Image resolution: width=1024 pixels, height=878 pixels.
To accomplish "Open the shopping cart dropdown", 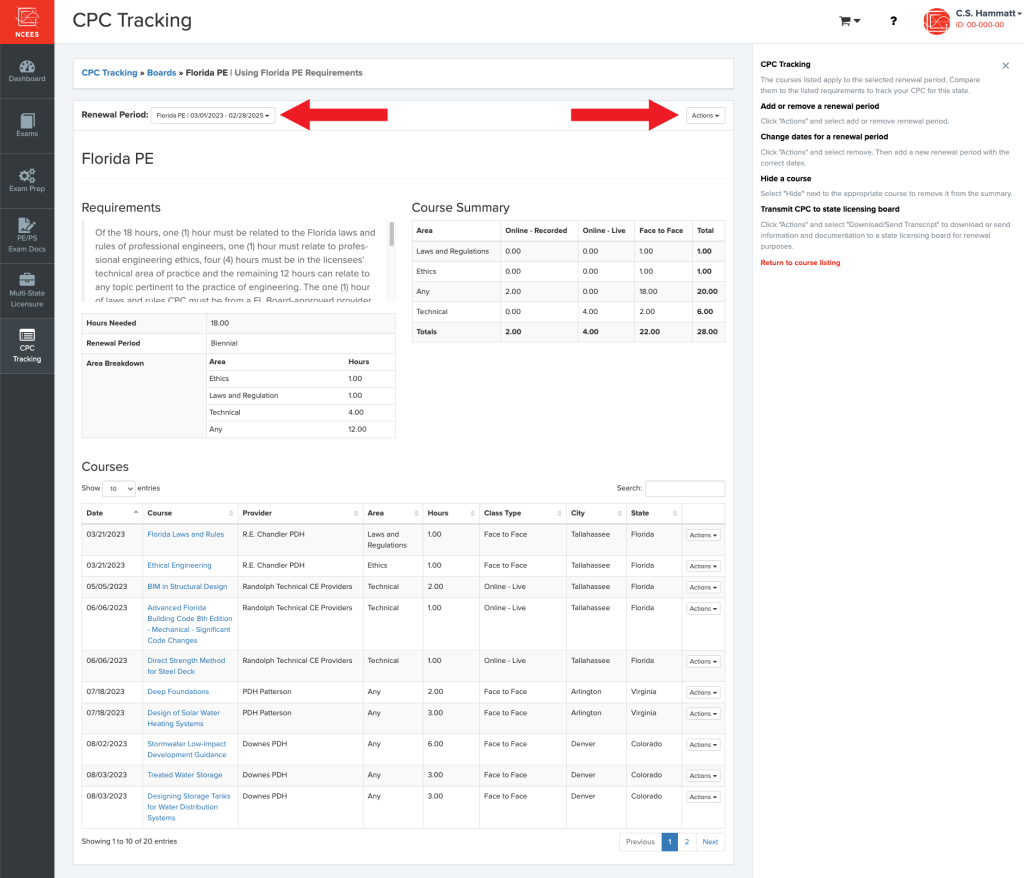I will coord(846,21).
